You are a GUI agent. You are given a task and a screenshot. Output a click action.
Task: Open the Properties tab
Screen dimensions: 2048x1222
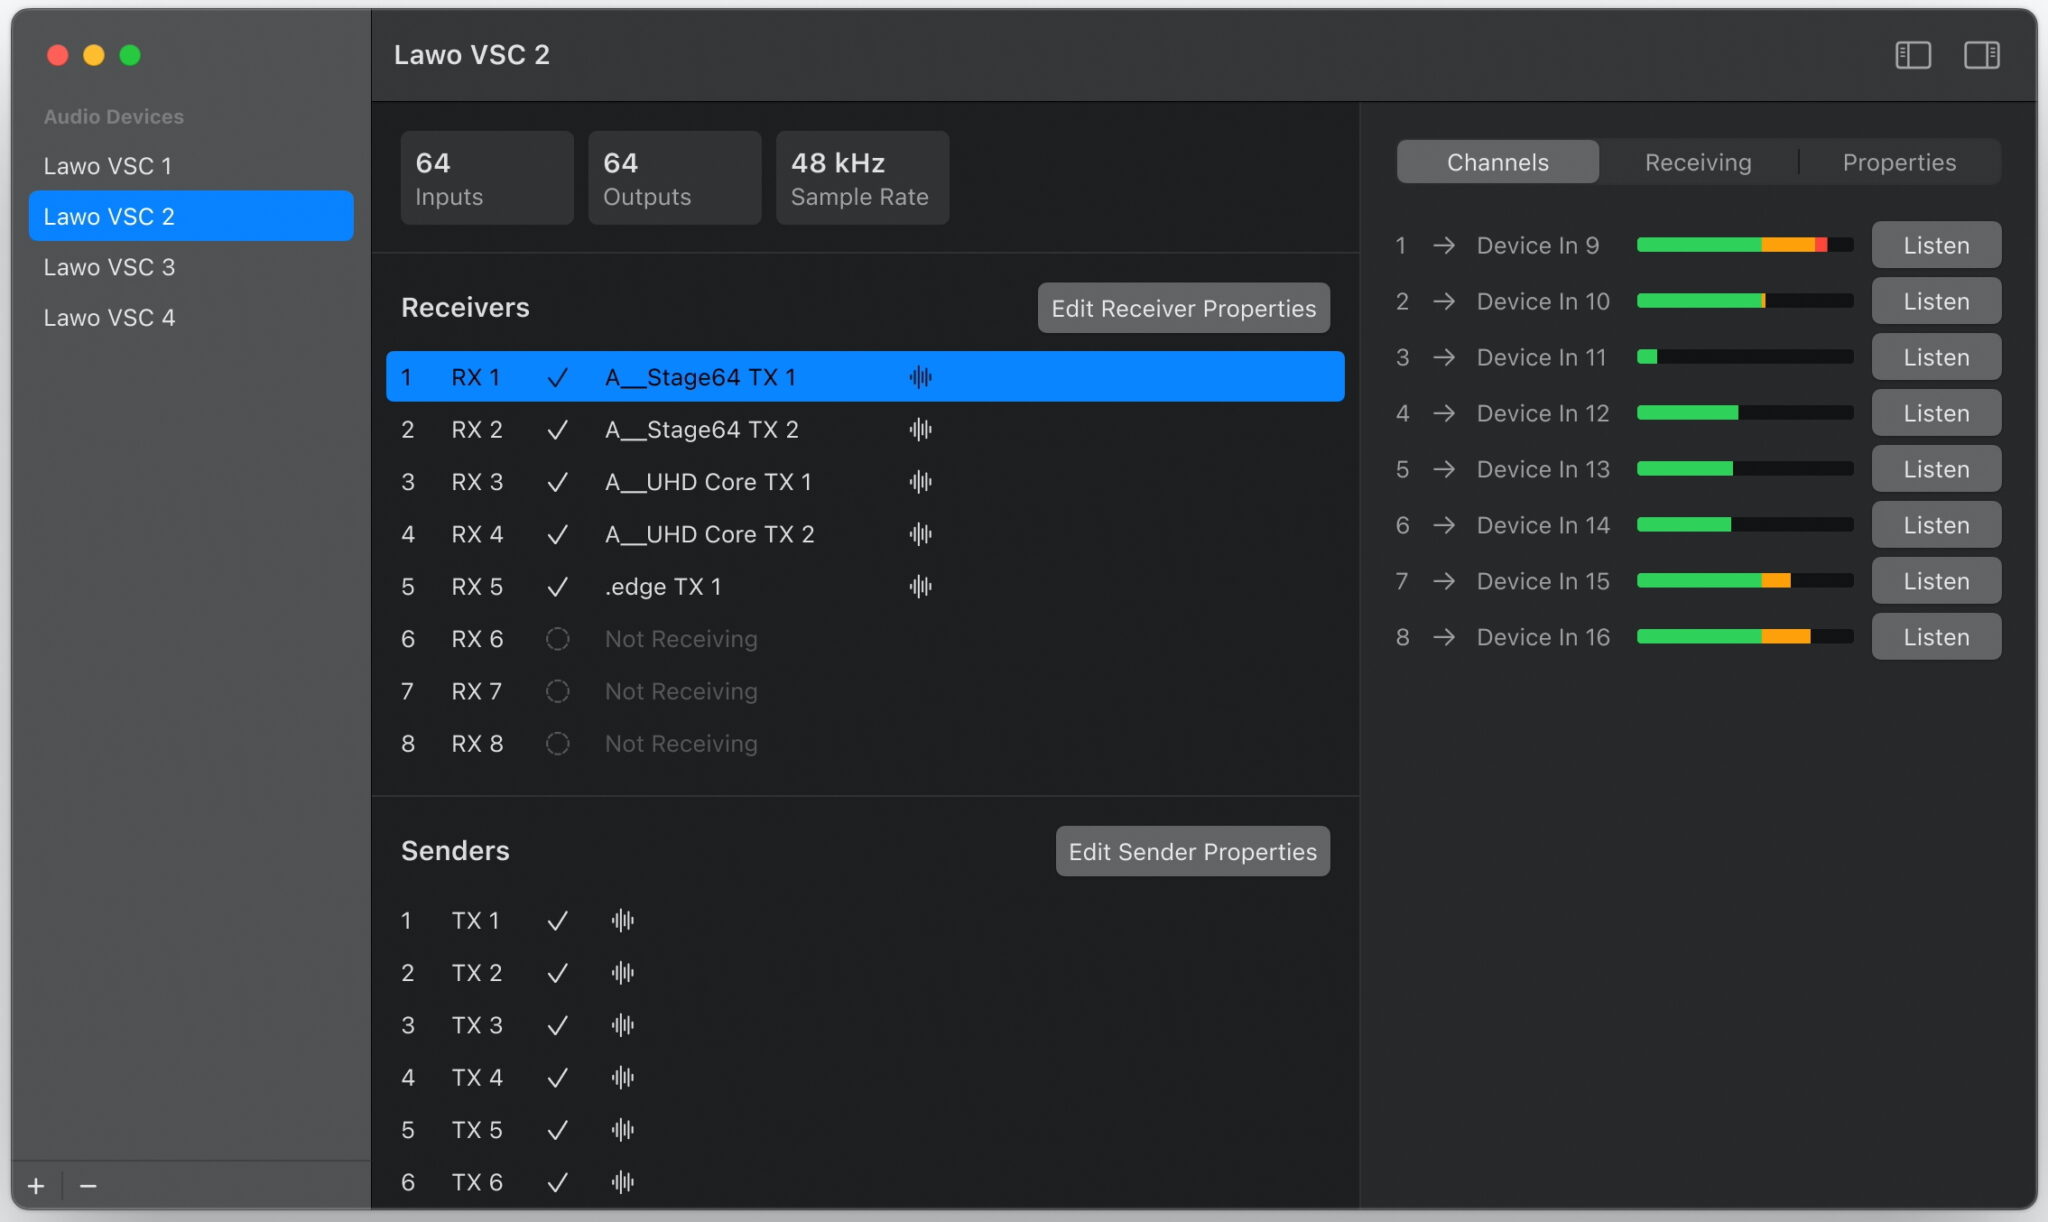1898,162
